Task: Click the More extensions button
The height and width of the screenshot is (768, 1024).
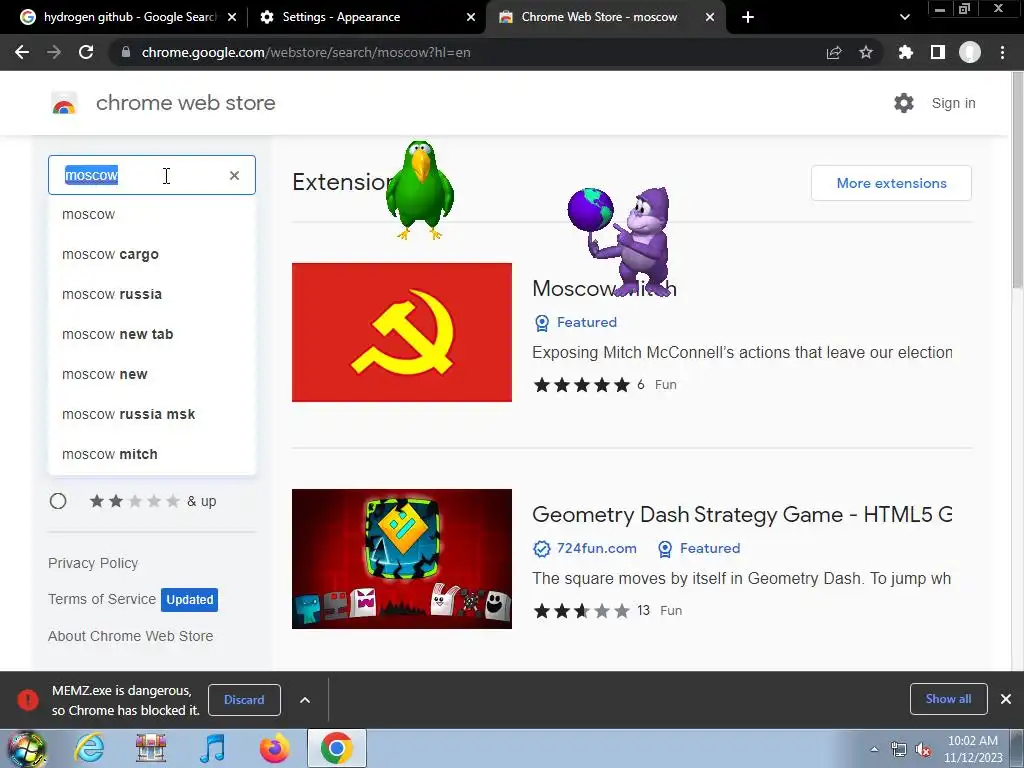Action: pyautogui.click(x=891, y=183)
